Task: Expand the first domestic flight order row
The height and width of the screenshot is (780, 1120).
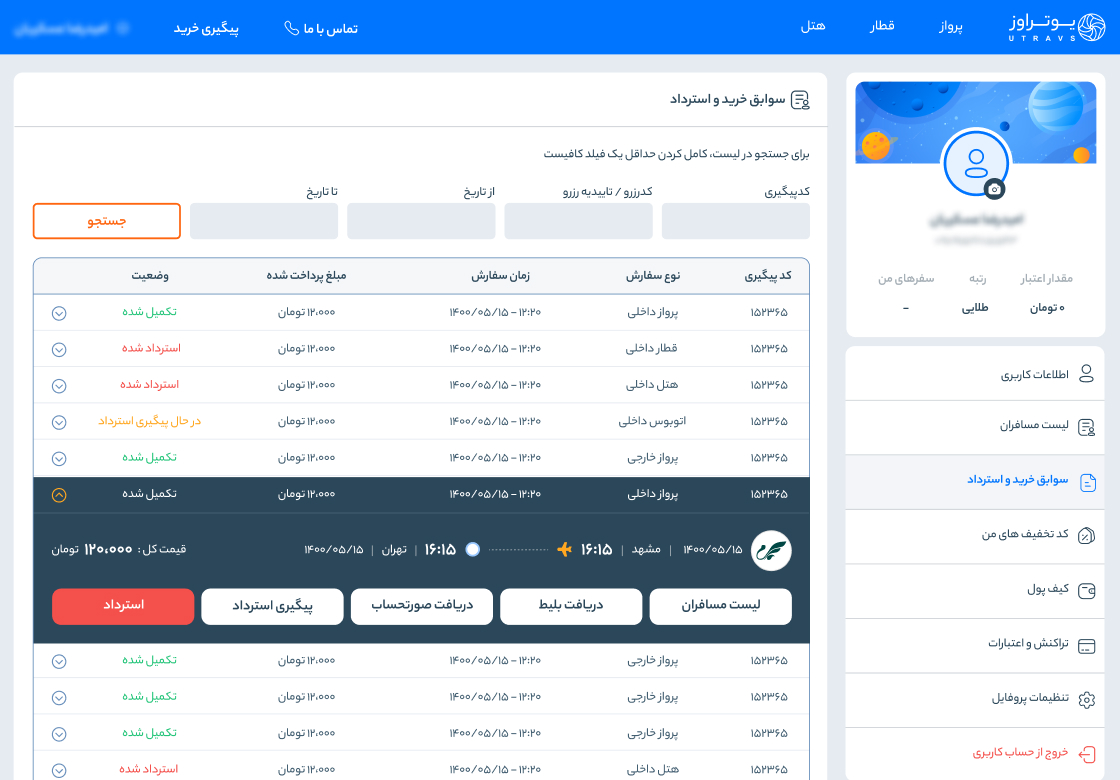Action: click(x=59, y=313)
